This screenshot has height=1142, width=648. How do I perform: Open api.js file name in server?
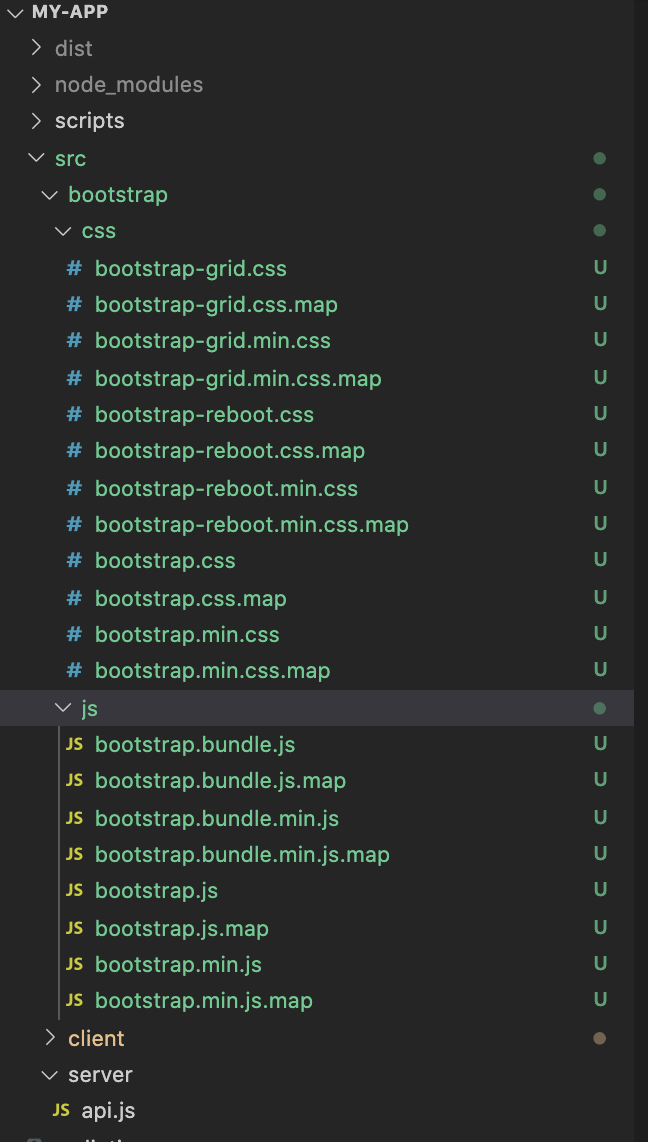click(x=108, y=1111)
